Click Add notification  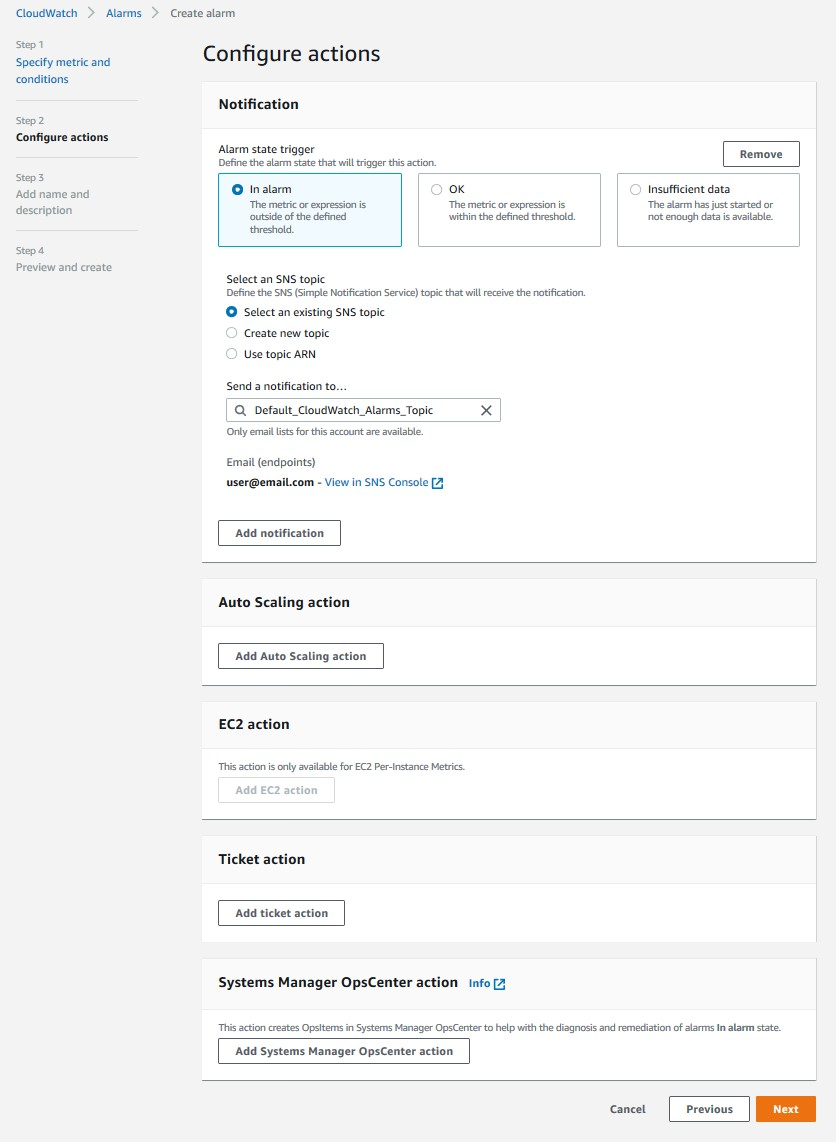point(279,533)
